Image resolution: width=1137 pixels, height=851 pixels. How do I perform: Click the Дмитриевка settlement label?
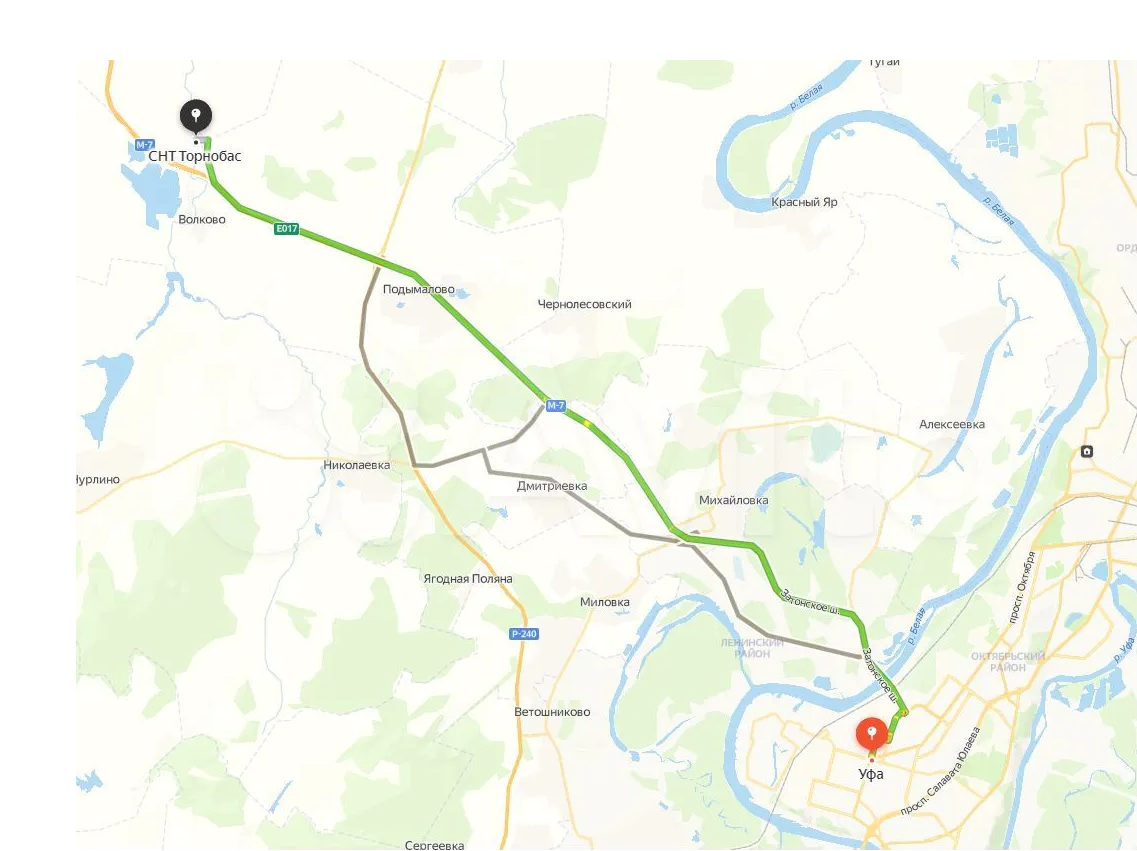click(552, 486)
